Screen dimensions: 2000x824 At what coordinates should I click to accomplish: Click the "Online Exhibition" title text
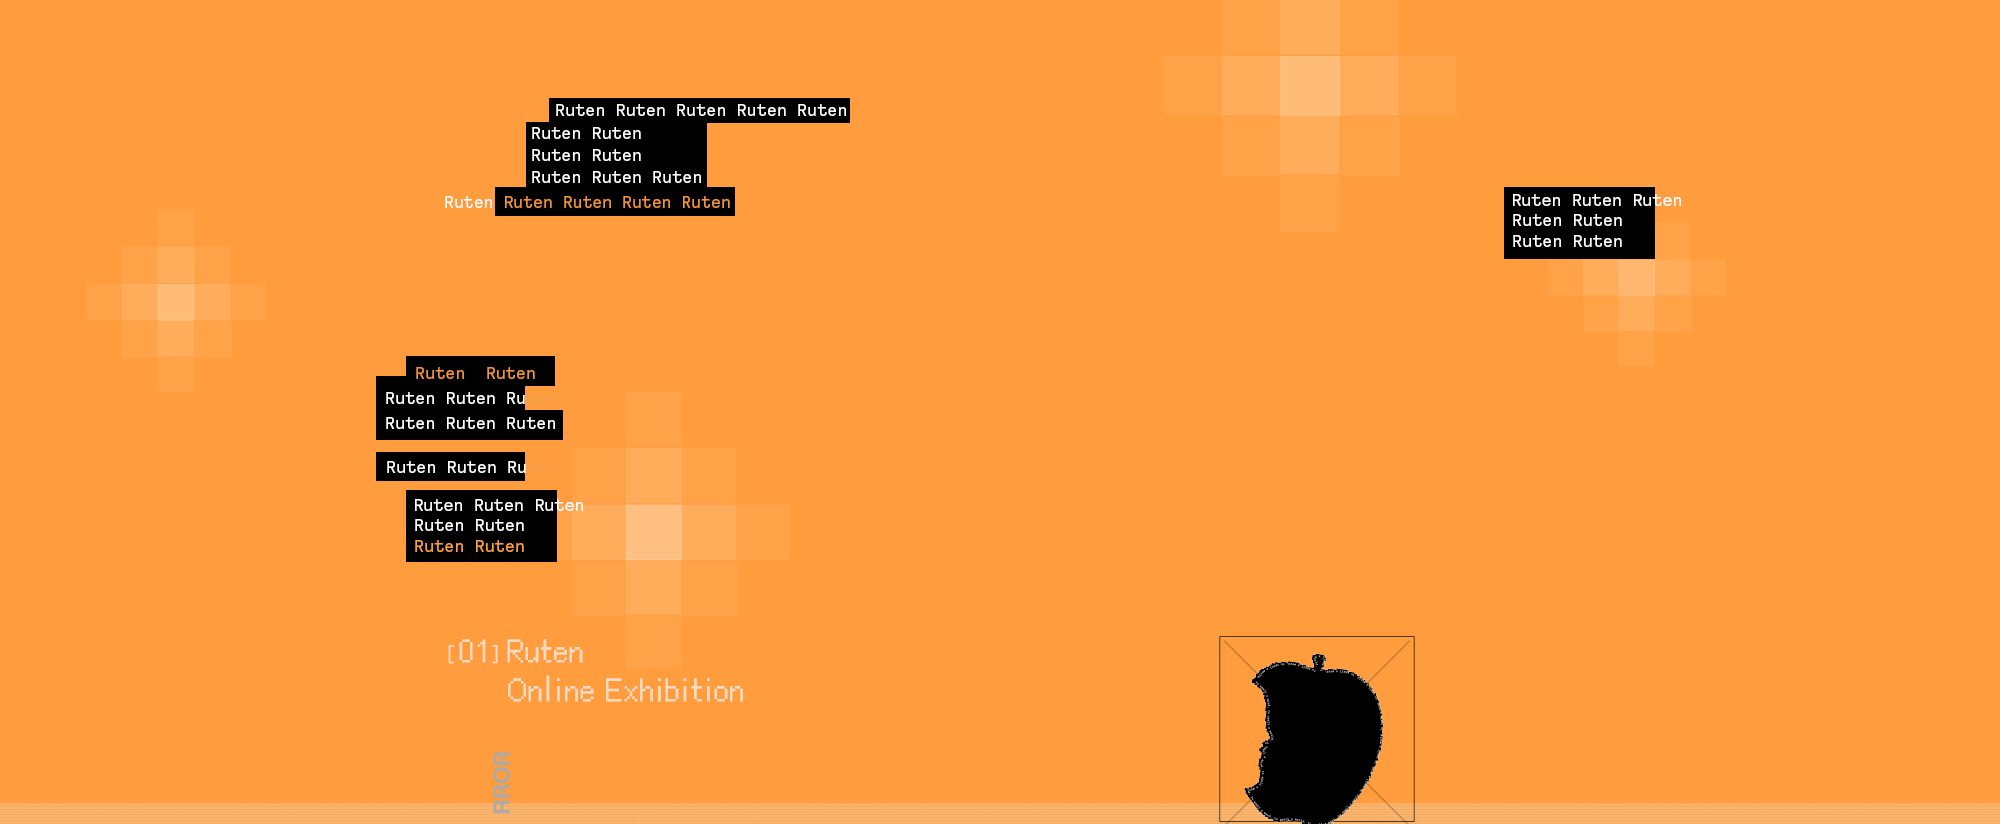coord(625,691)
